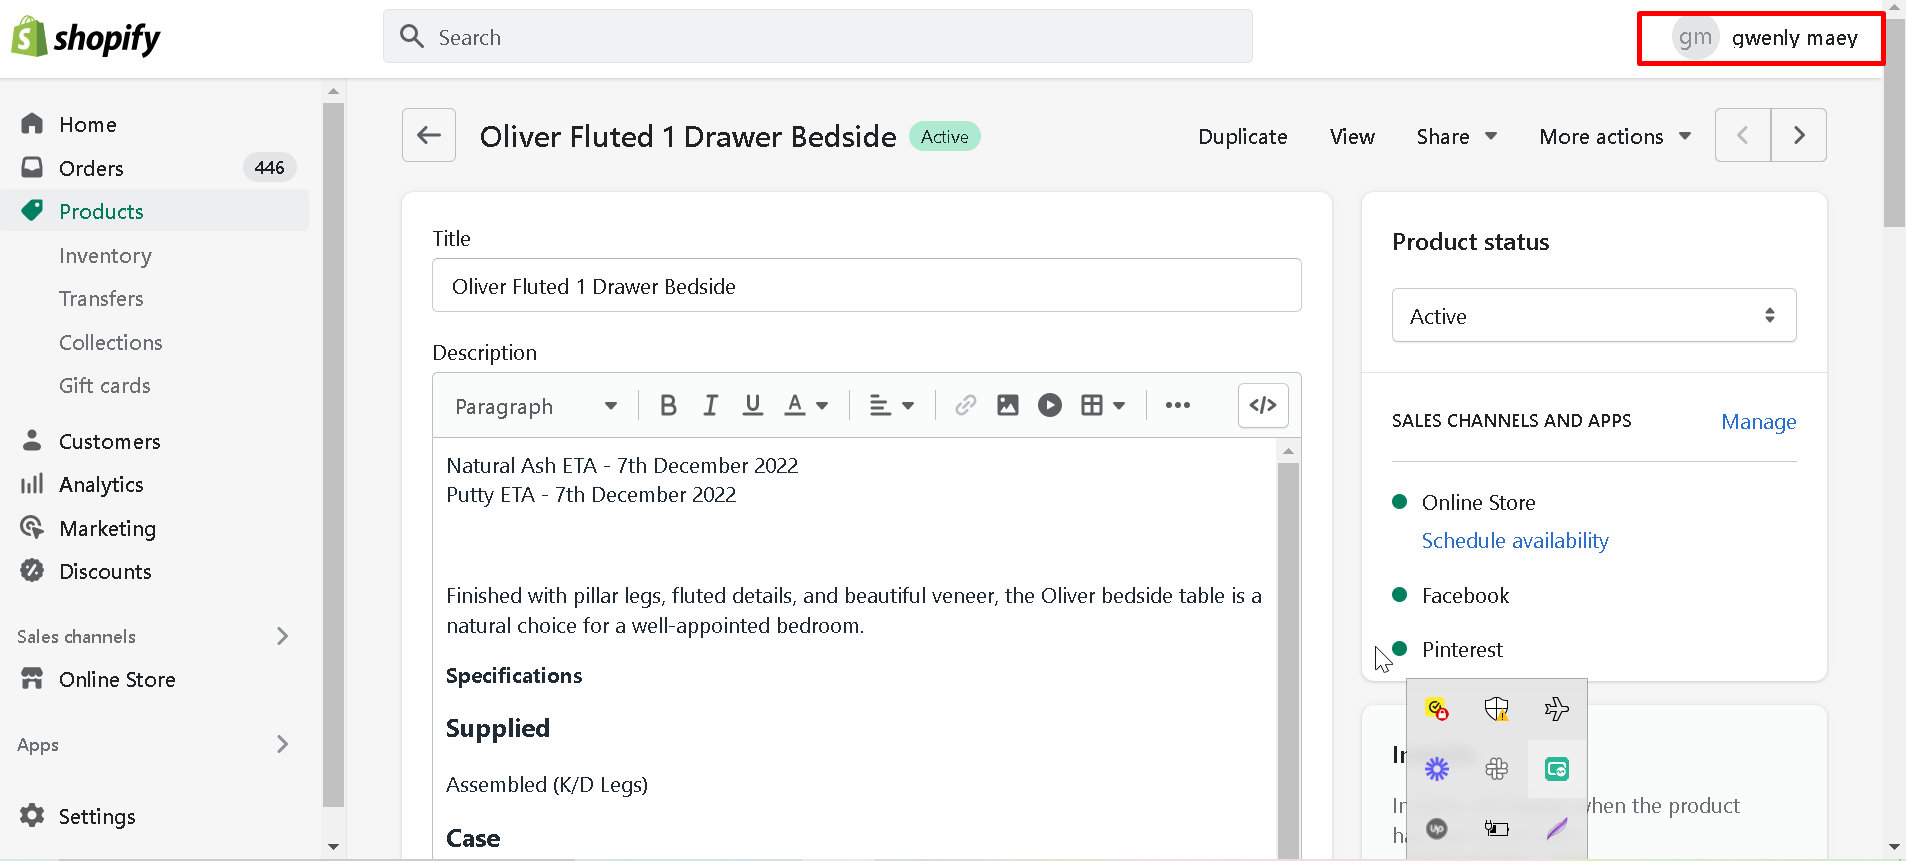Open Home in the sidebar
This screenshot has width=1906, height=861.
[x=87, y=124]
